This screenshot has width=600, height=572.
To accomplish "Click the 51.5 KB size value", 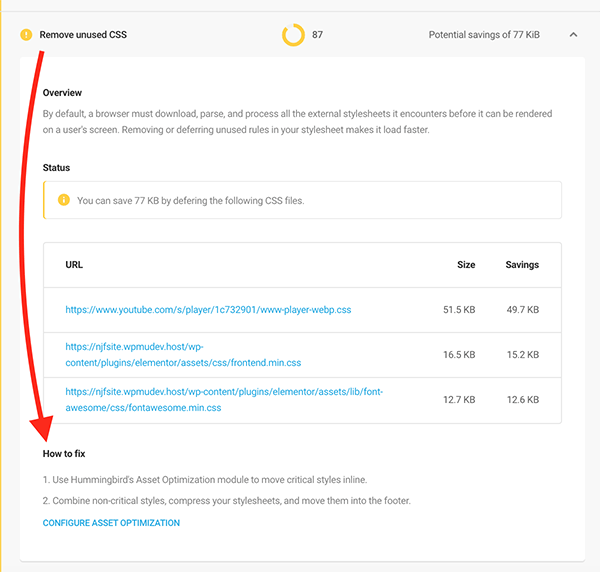I will 459,310.
